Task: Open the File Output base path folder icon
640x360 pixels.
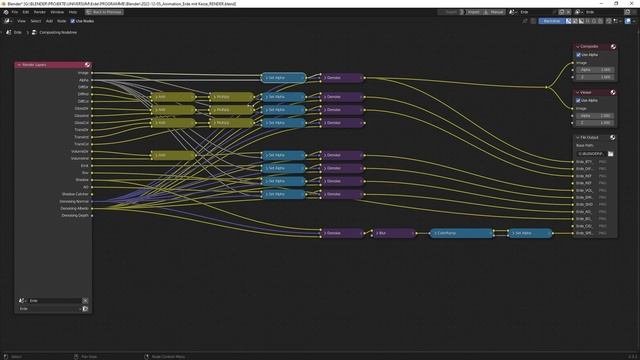Action: [610, 154]
